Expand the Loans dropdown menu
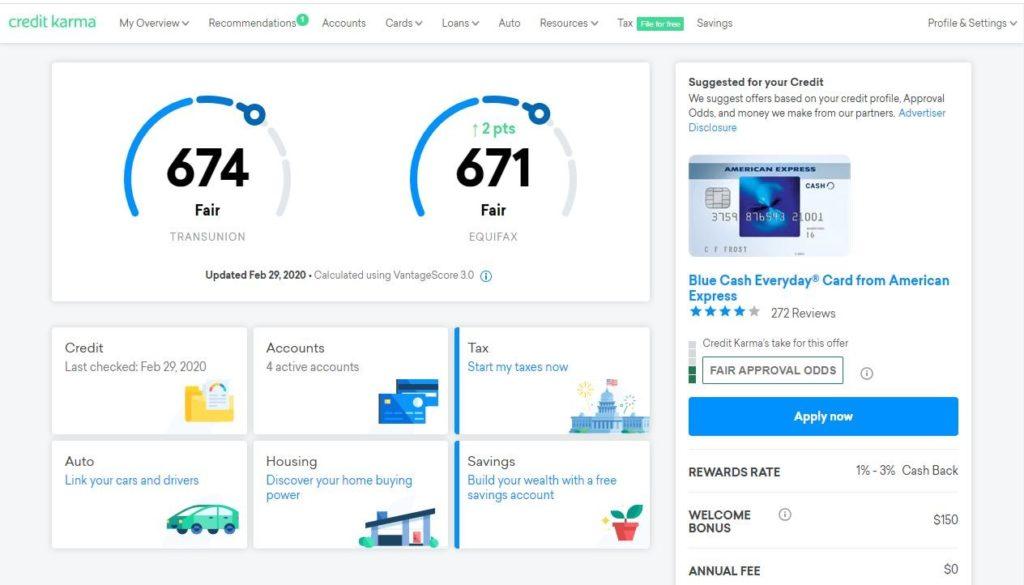This screenshot has height=585, width=1024. [x=460, y=23]
